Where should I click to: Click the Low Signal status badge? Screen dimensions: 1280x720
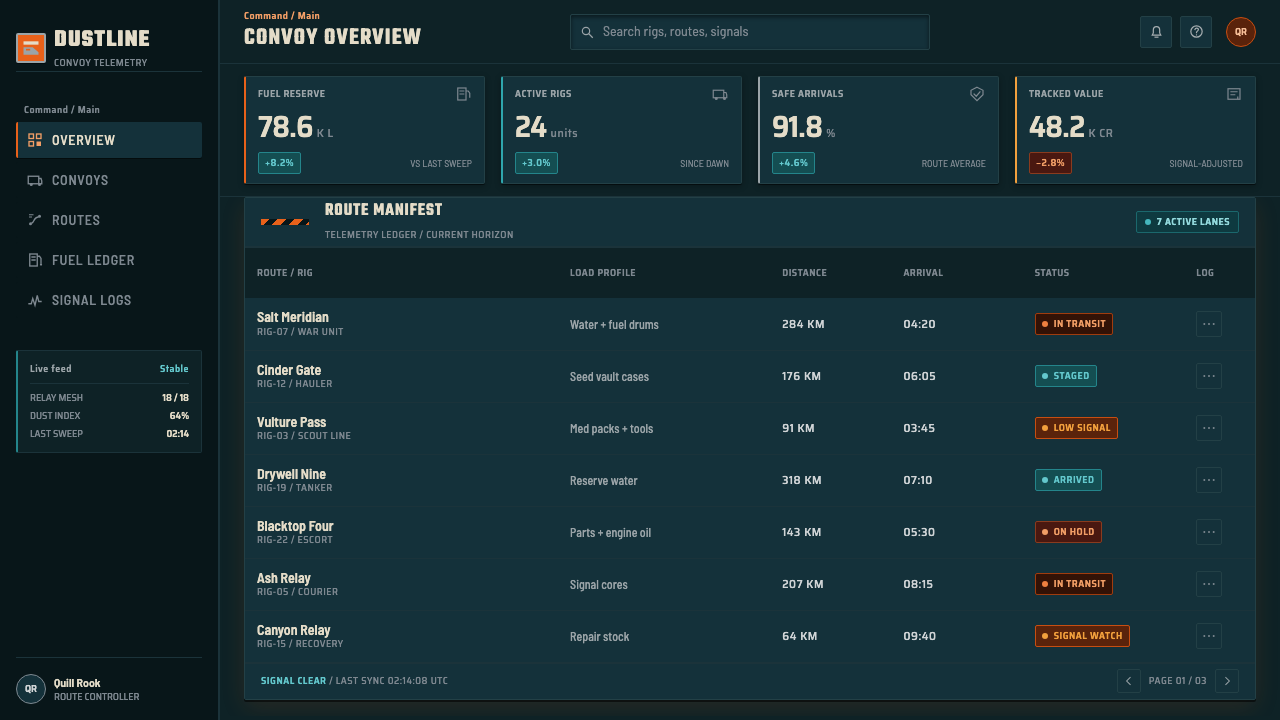(1076, 428)
